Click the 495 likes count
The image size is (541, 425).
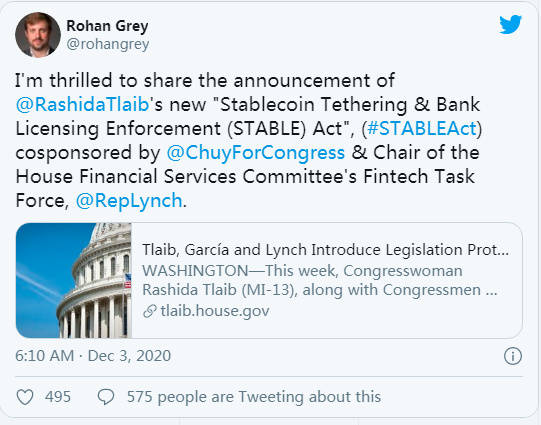pyautogui.click(x=58, y=397)
